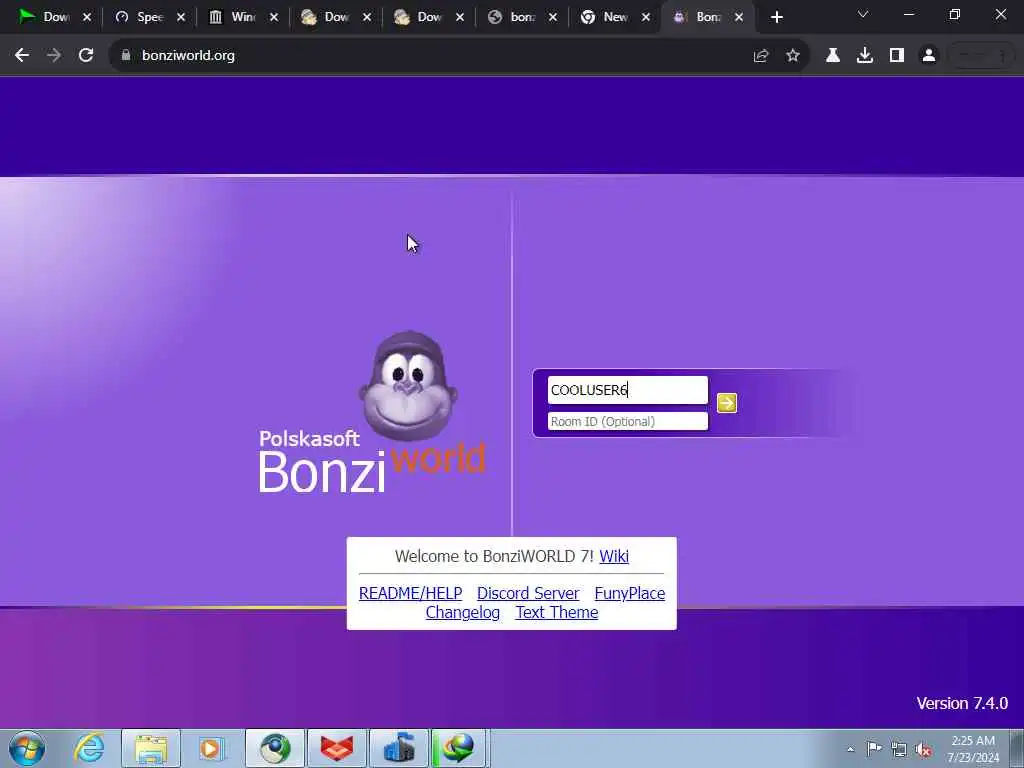Bookmark this page with the star
The image size is (1024, 768).
pos(793,56)
